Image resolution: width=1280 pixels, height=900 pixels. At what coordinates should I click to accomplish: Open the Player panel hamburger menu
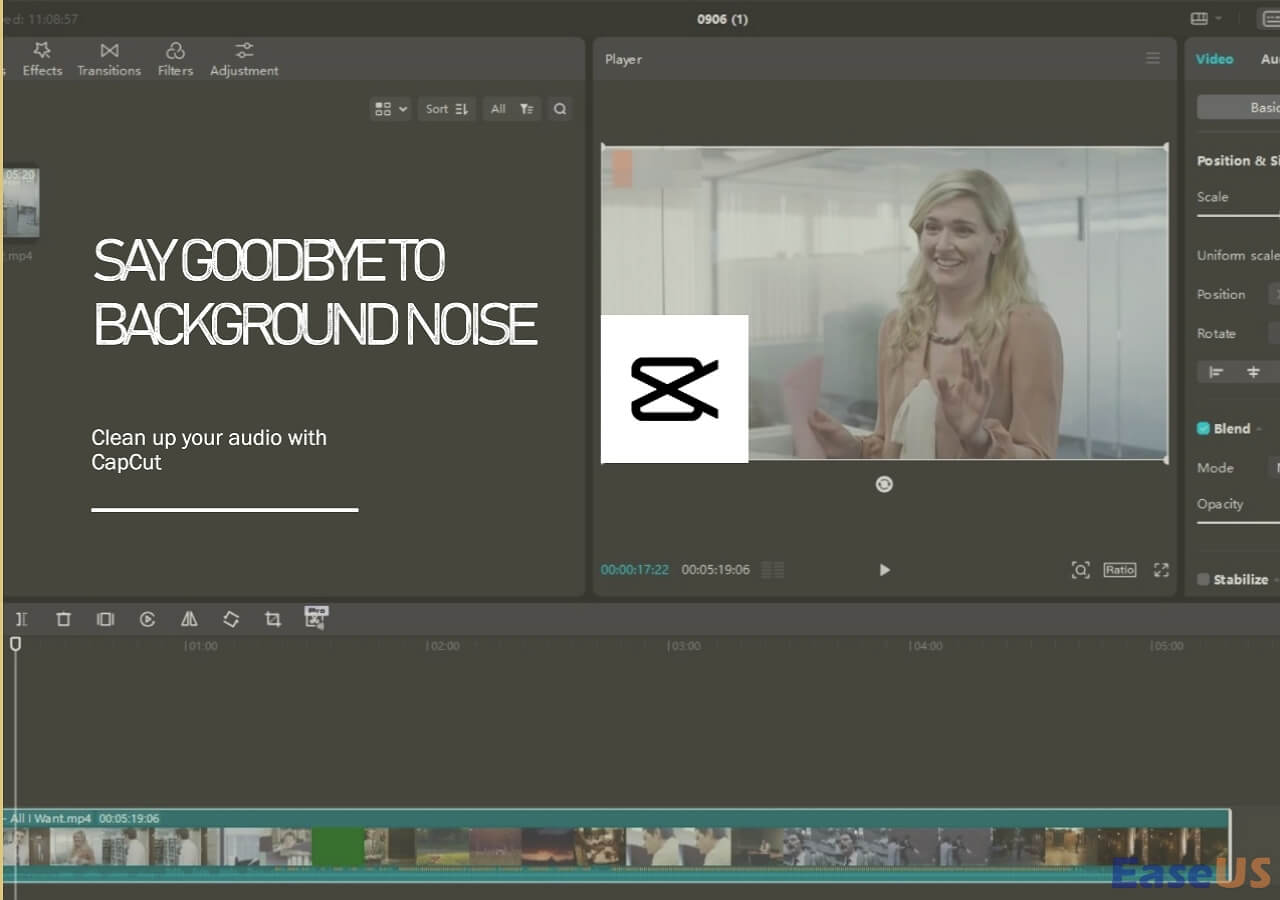[x=1153, y=59]
